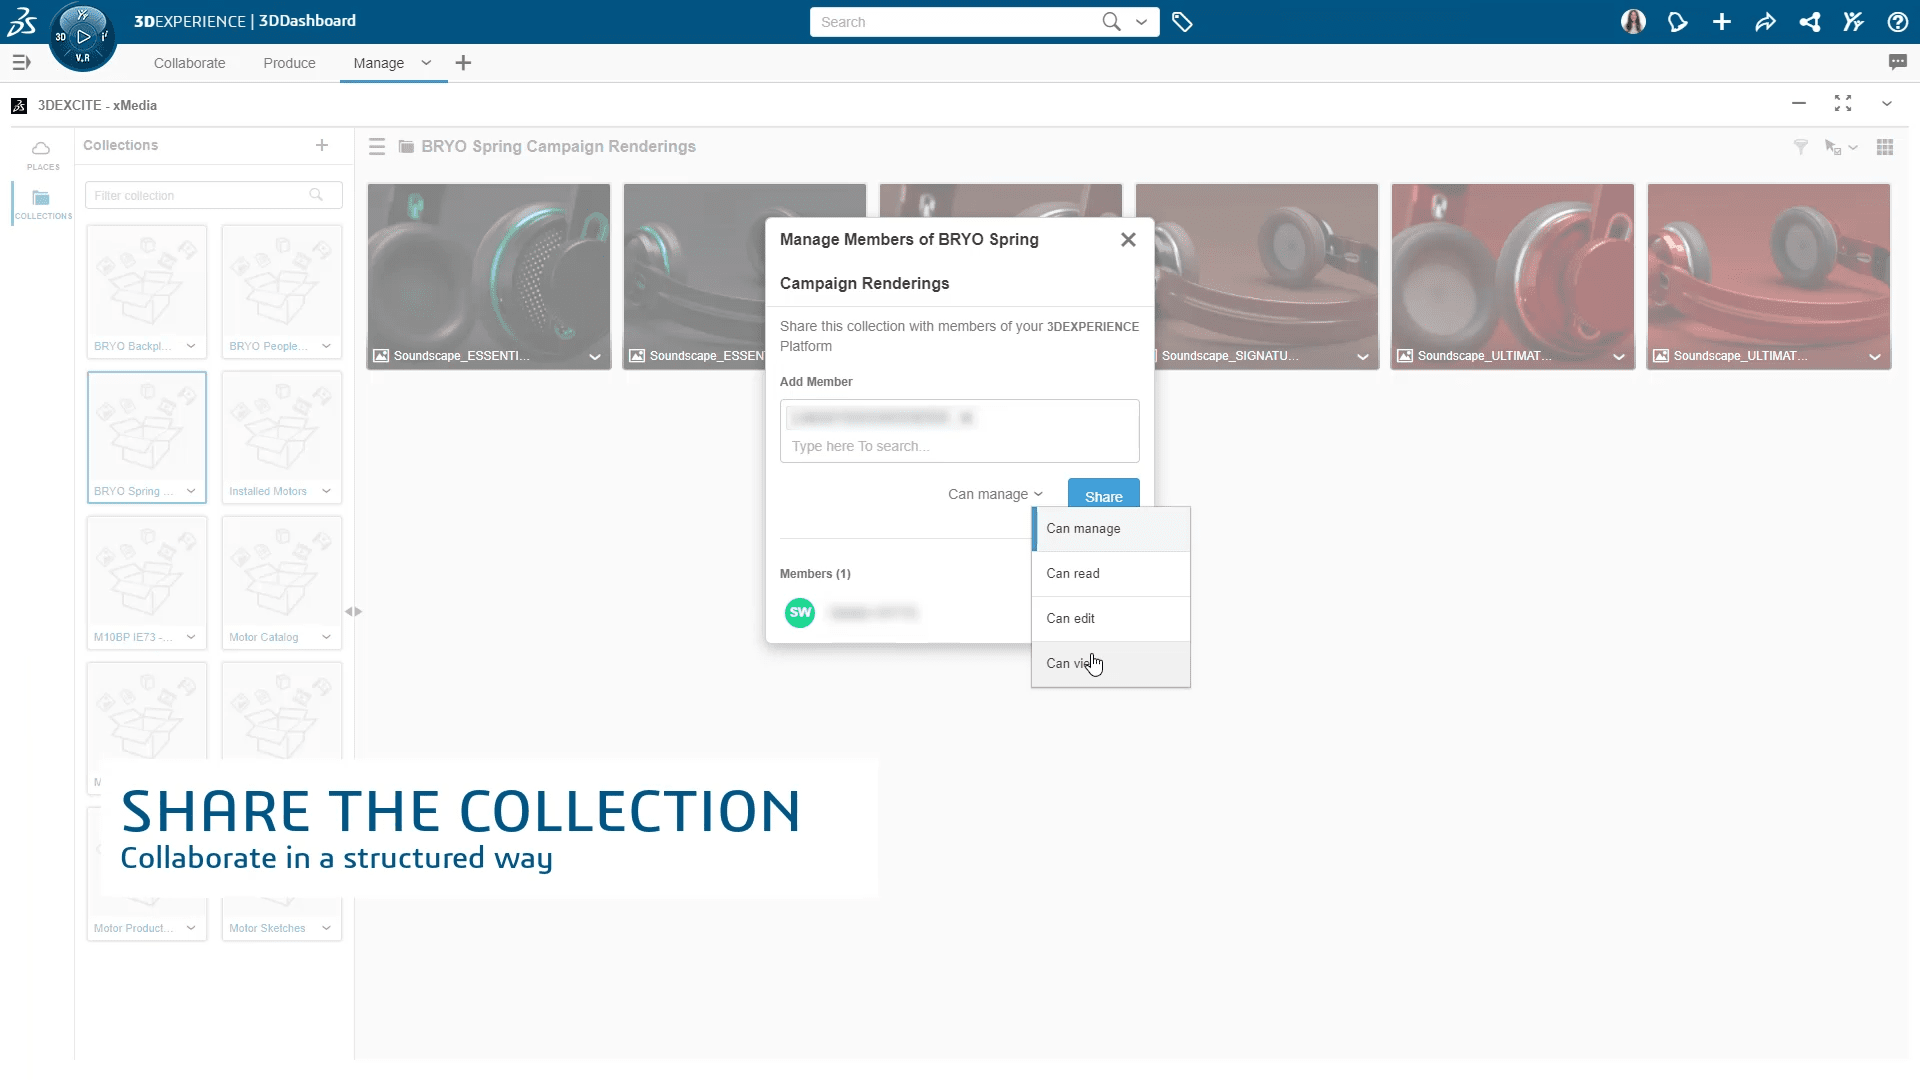Expand the Installed Motors collection arrow
The image size is (1920, 1080).
326,491
